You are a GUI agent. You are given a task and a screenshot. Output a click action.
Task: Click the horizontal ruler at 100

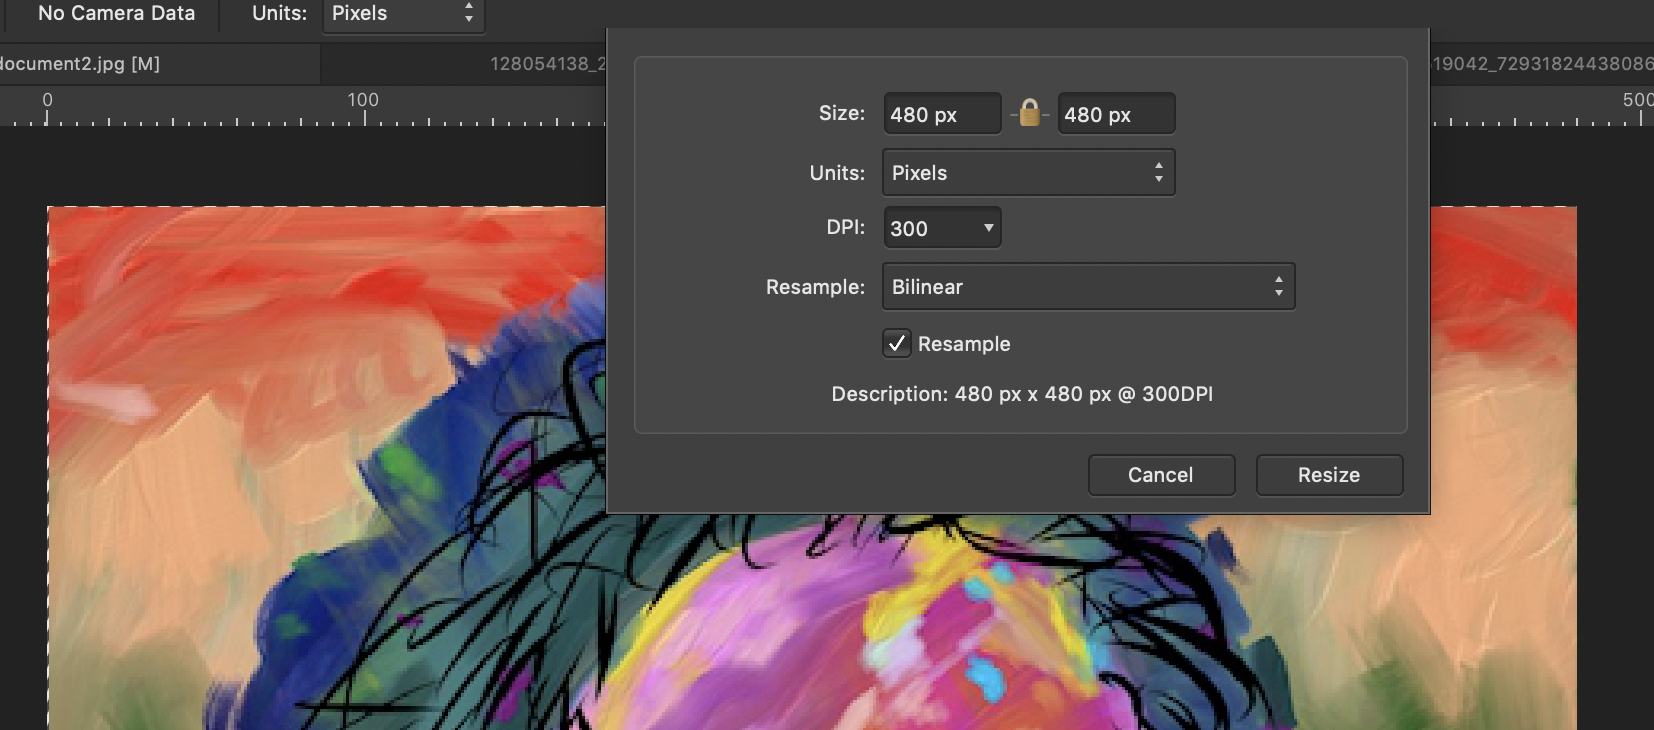pyautogui.click(x=363, y=100)
